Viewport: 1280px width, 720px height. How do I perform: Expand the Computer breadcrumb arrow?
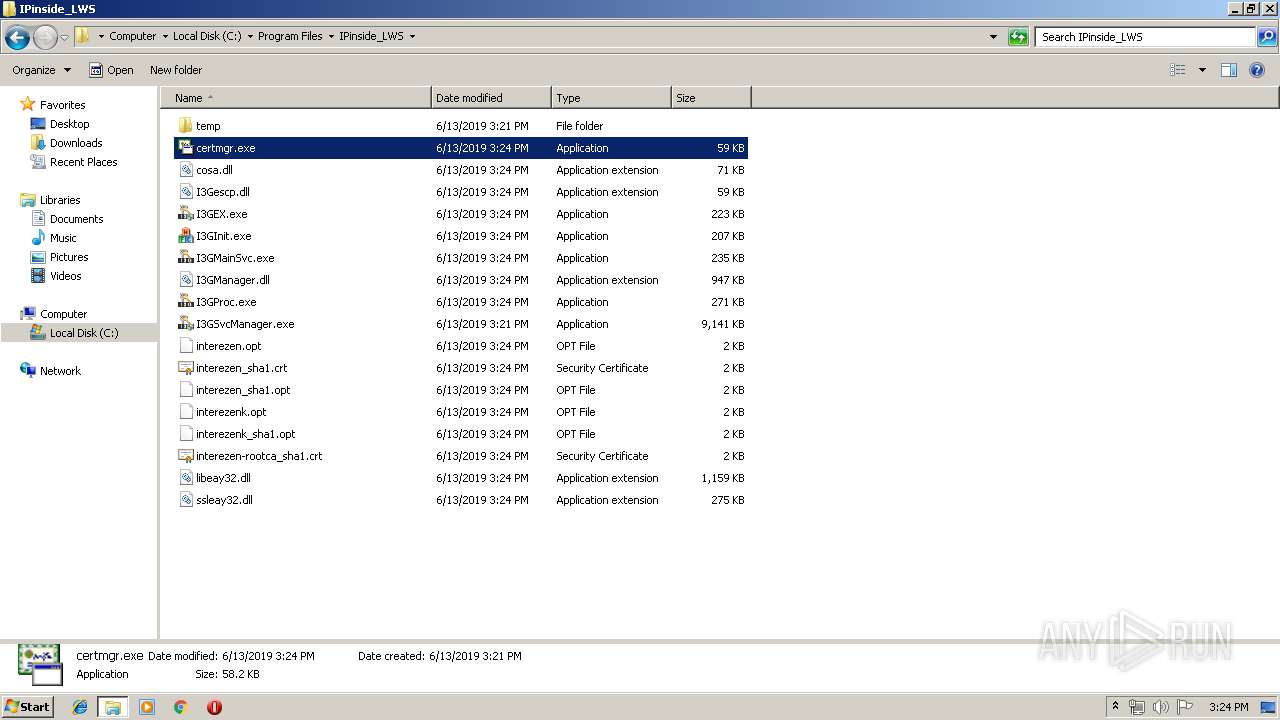coord(165,36)
